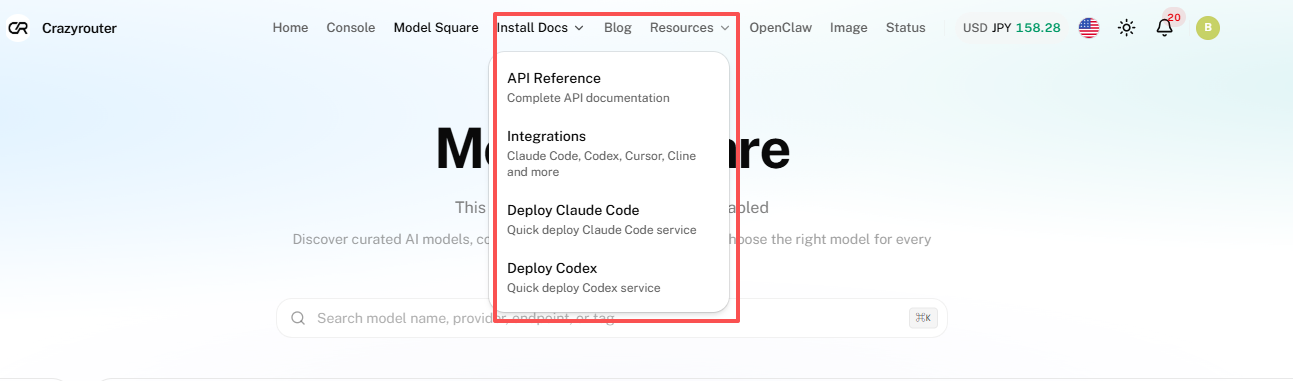The image size is (1293, 381).
Task: Open the Status nav link
Action: [x=906, y=28]
